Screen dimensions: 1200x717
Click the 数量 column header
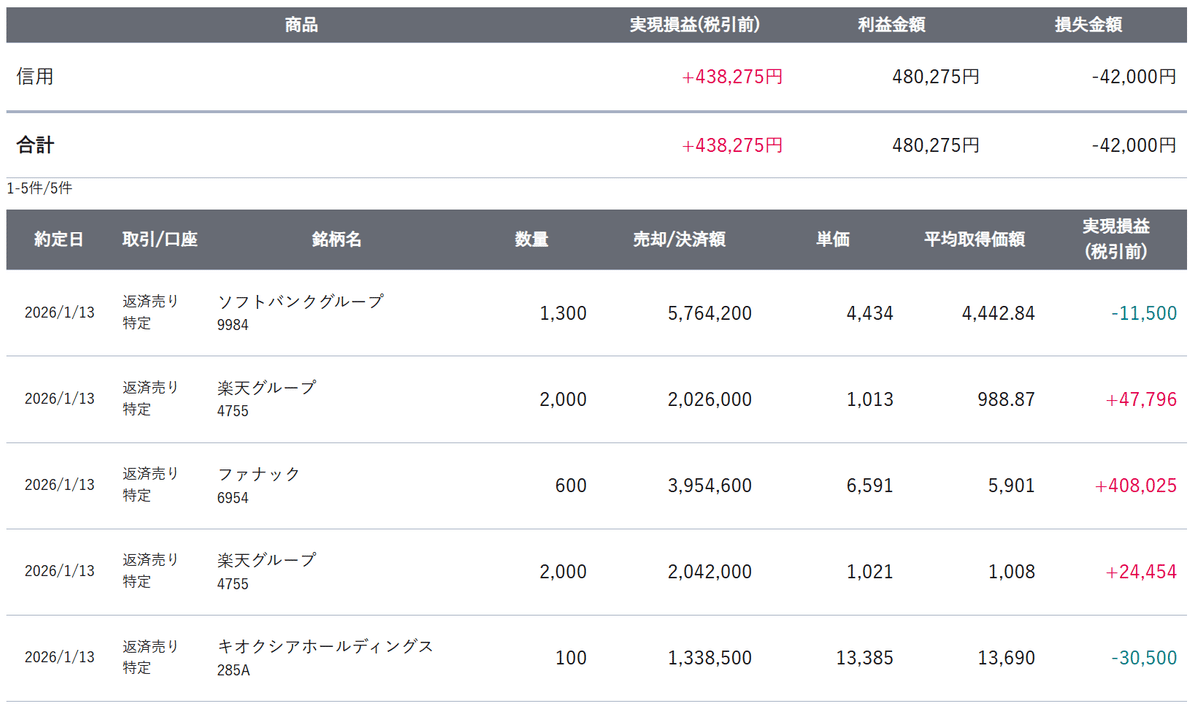click(x=531, y=240)
